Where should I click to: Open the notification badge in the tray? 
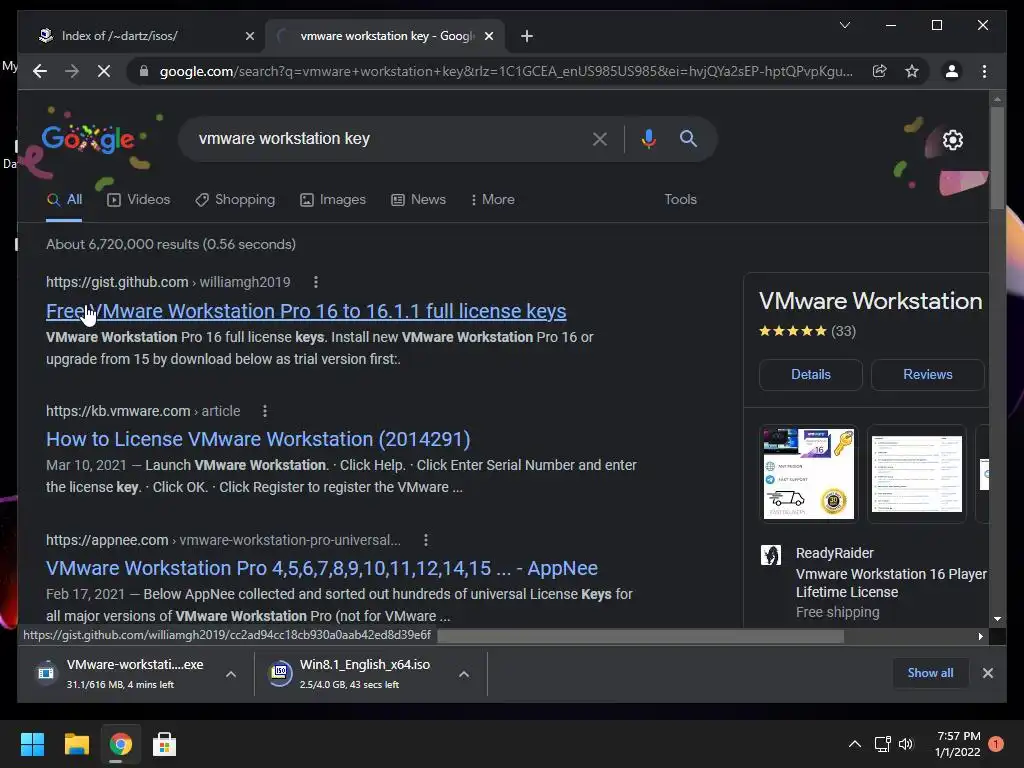coord(996,744)
